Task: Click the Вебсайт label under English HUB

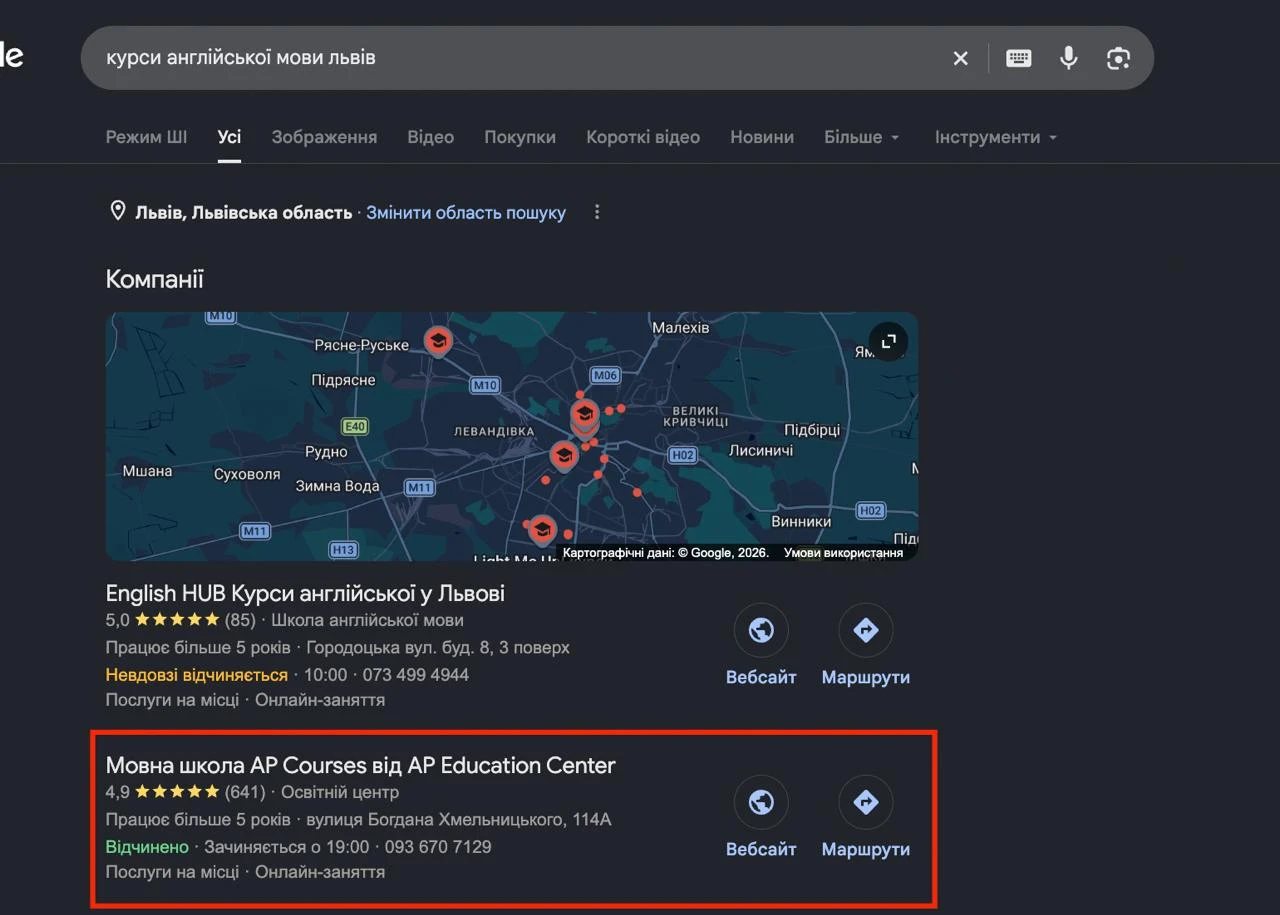Action: coord(761,677)
